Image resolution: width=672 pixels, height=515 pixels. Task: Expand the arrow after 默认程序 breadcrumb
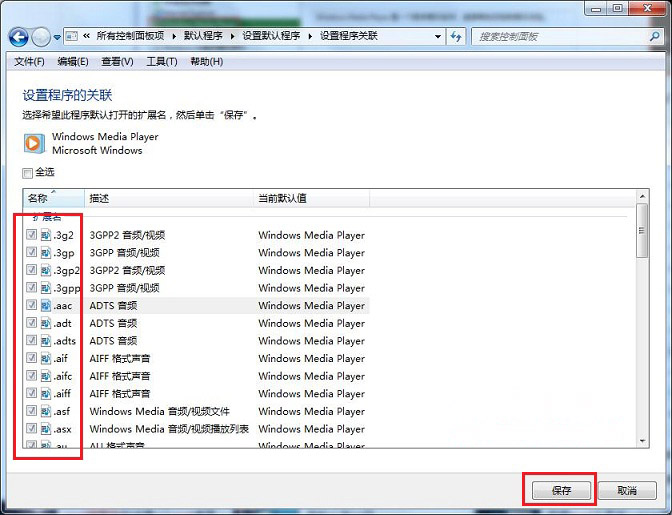[233, 36]
